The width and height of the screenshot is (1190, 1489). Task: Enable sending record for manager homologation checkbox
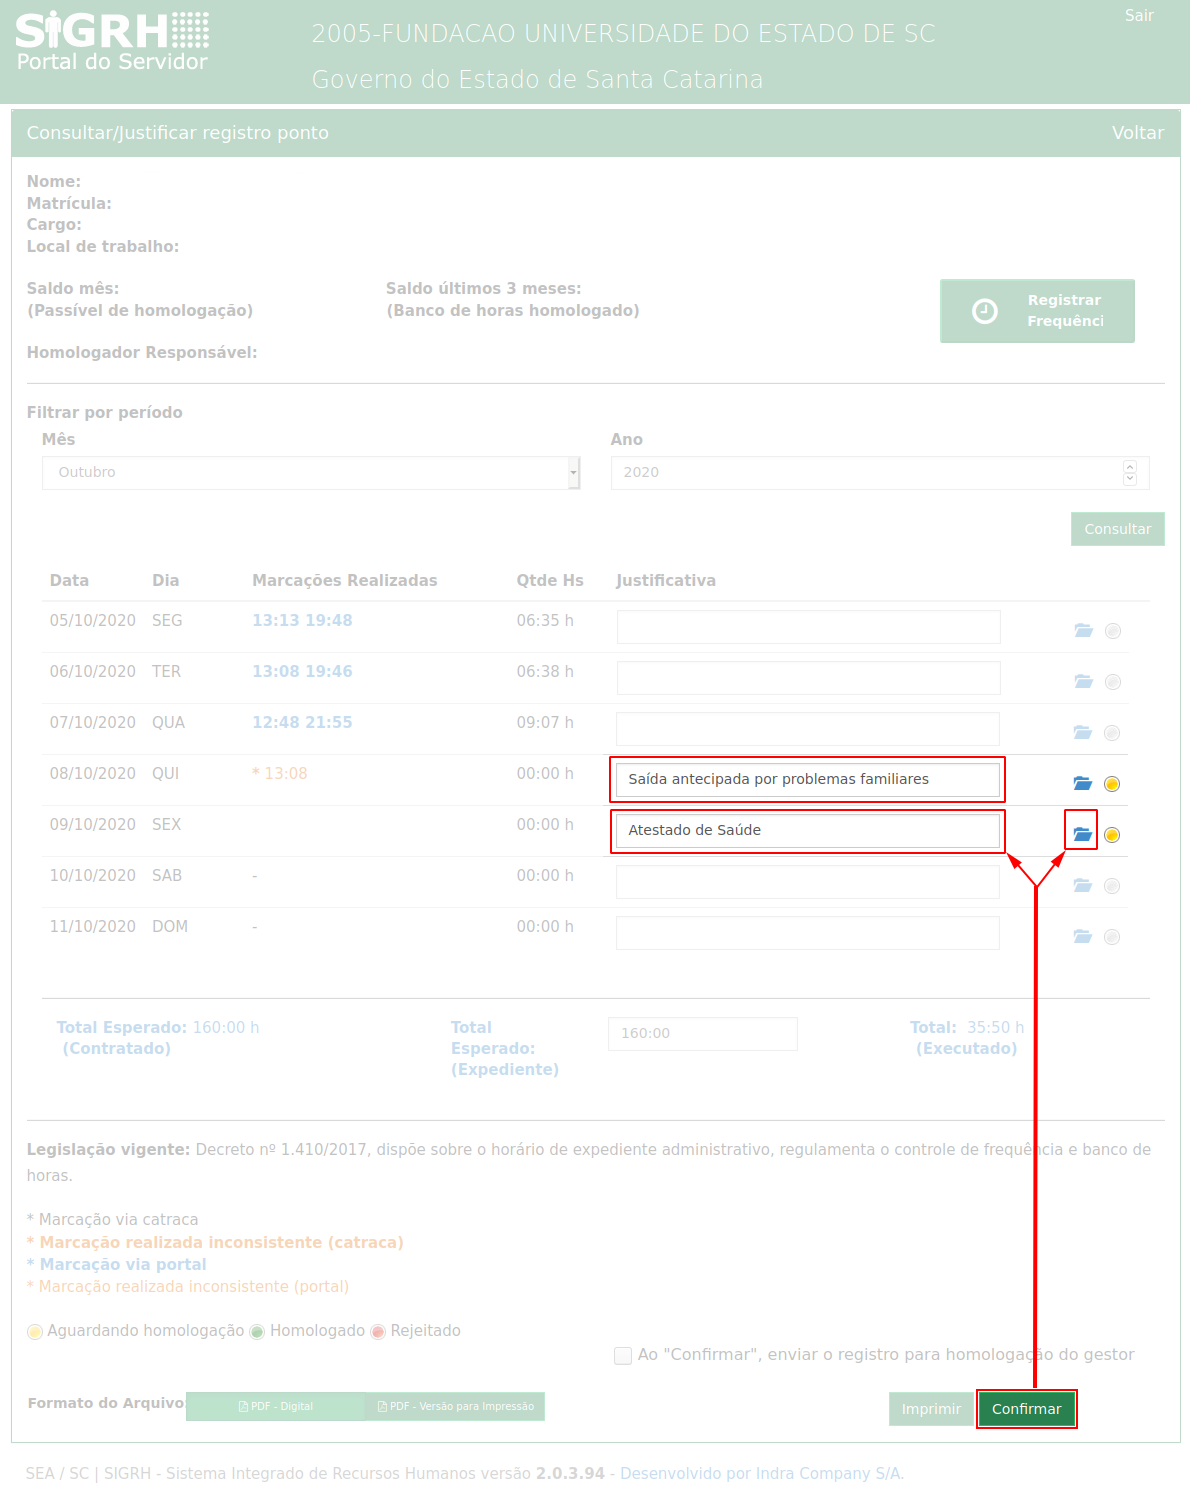(x=623, y=1356)
